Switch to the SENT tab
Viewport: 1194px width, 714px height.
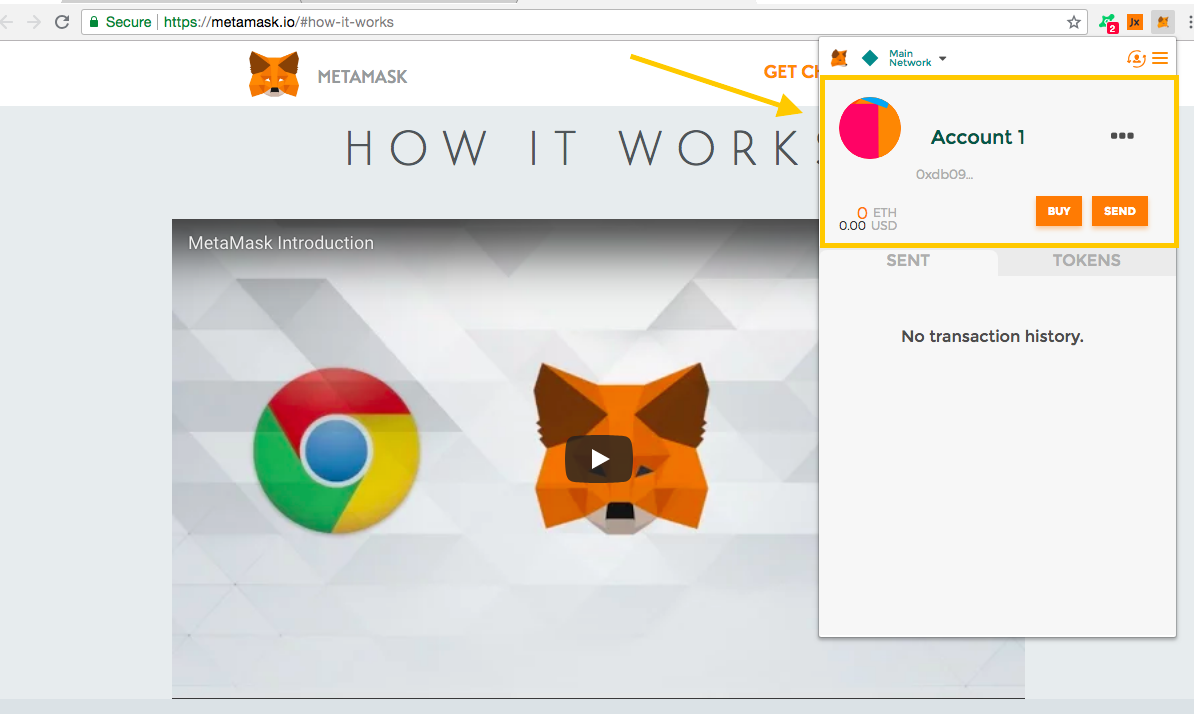908,260
